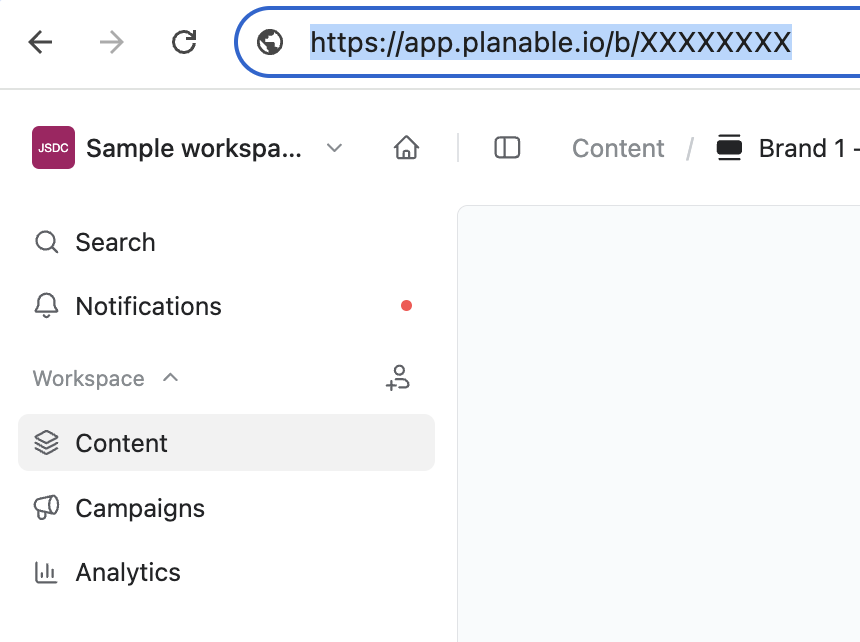
Task: Select Campaigns in the sidebar
Action: [140, 507]
